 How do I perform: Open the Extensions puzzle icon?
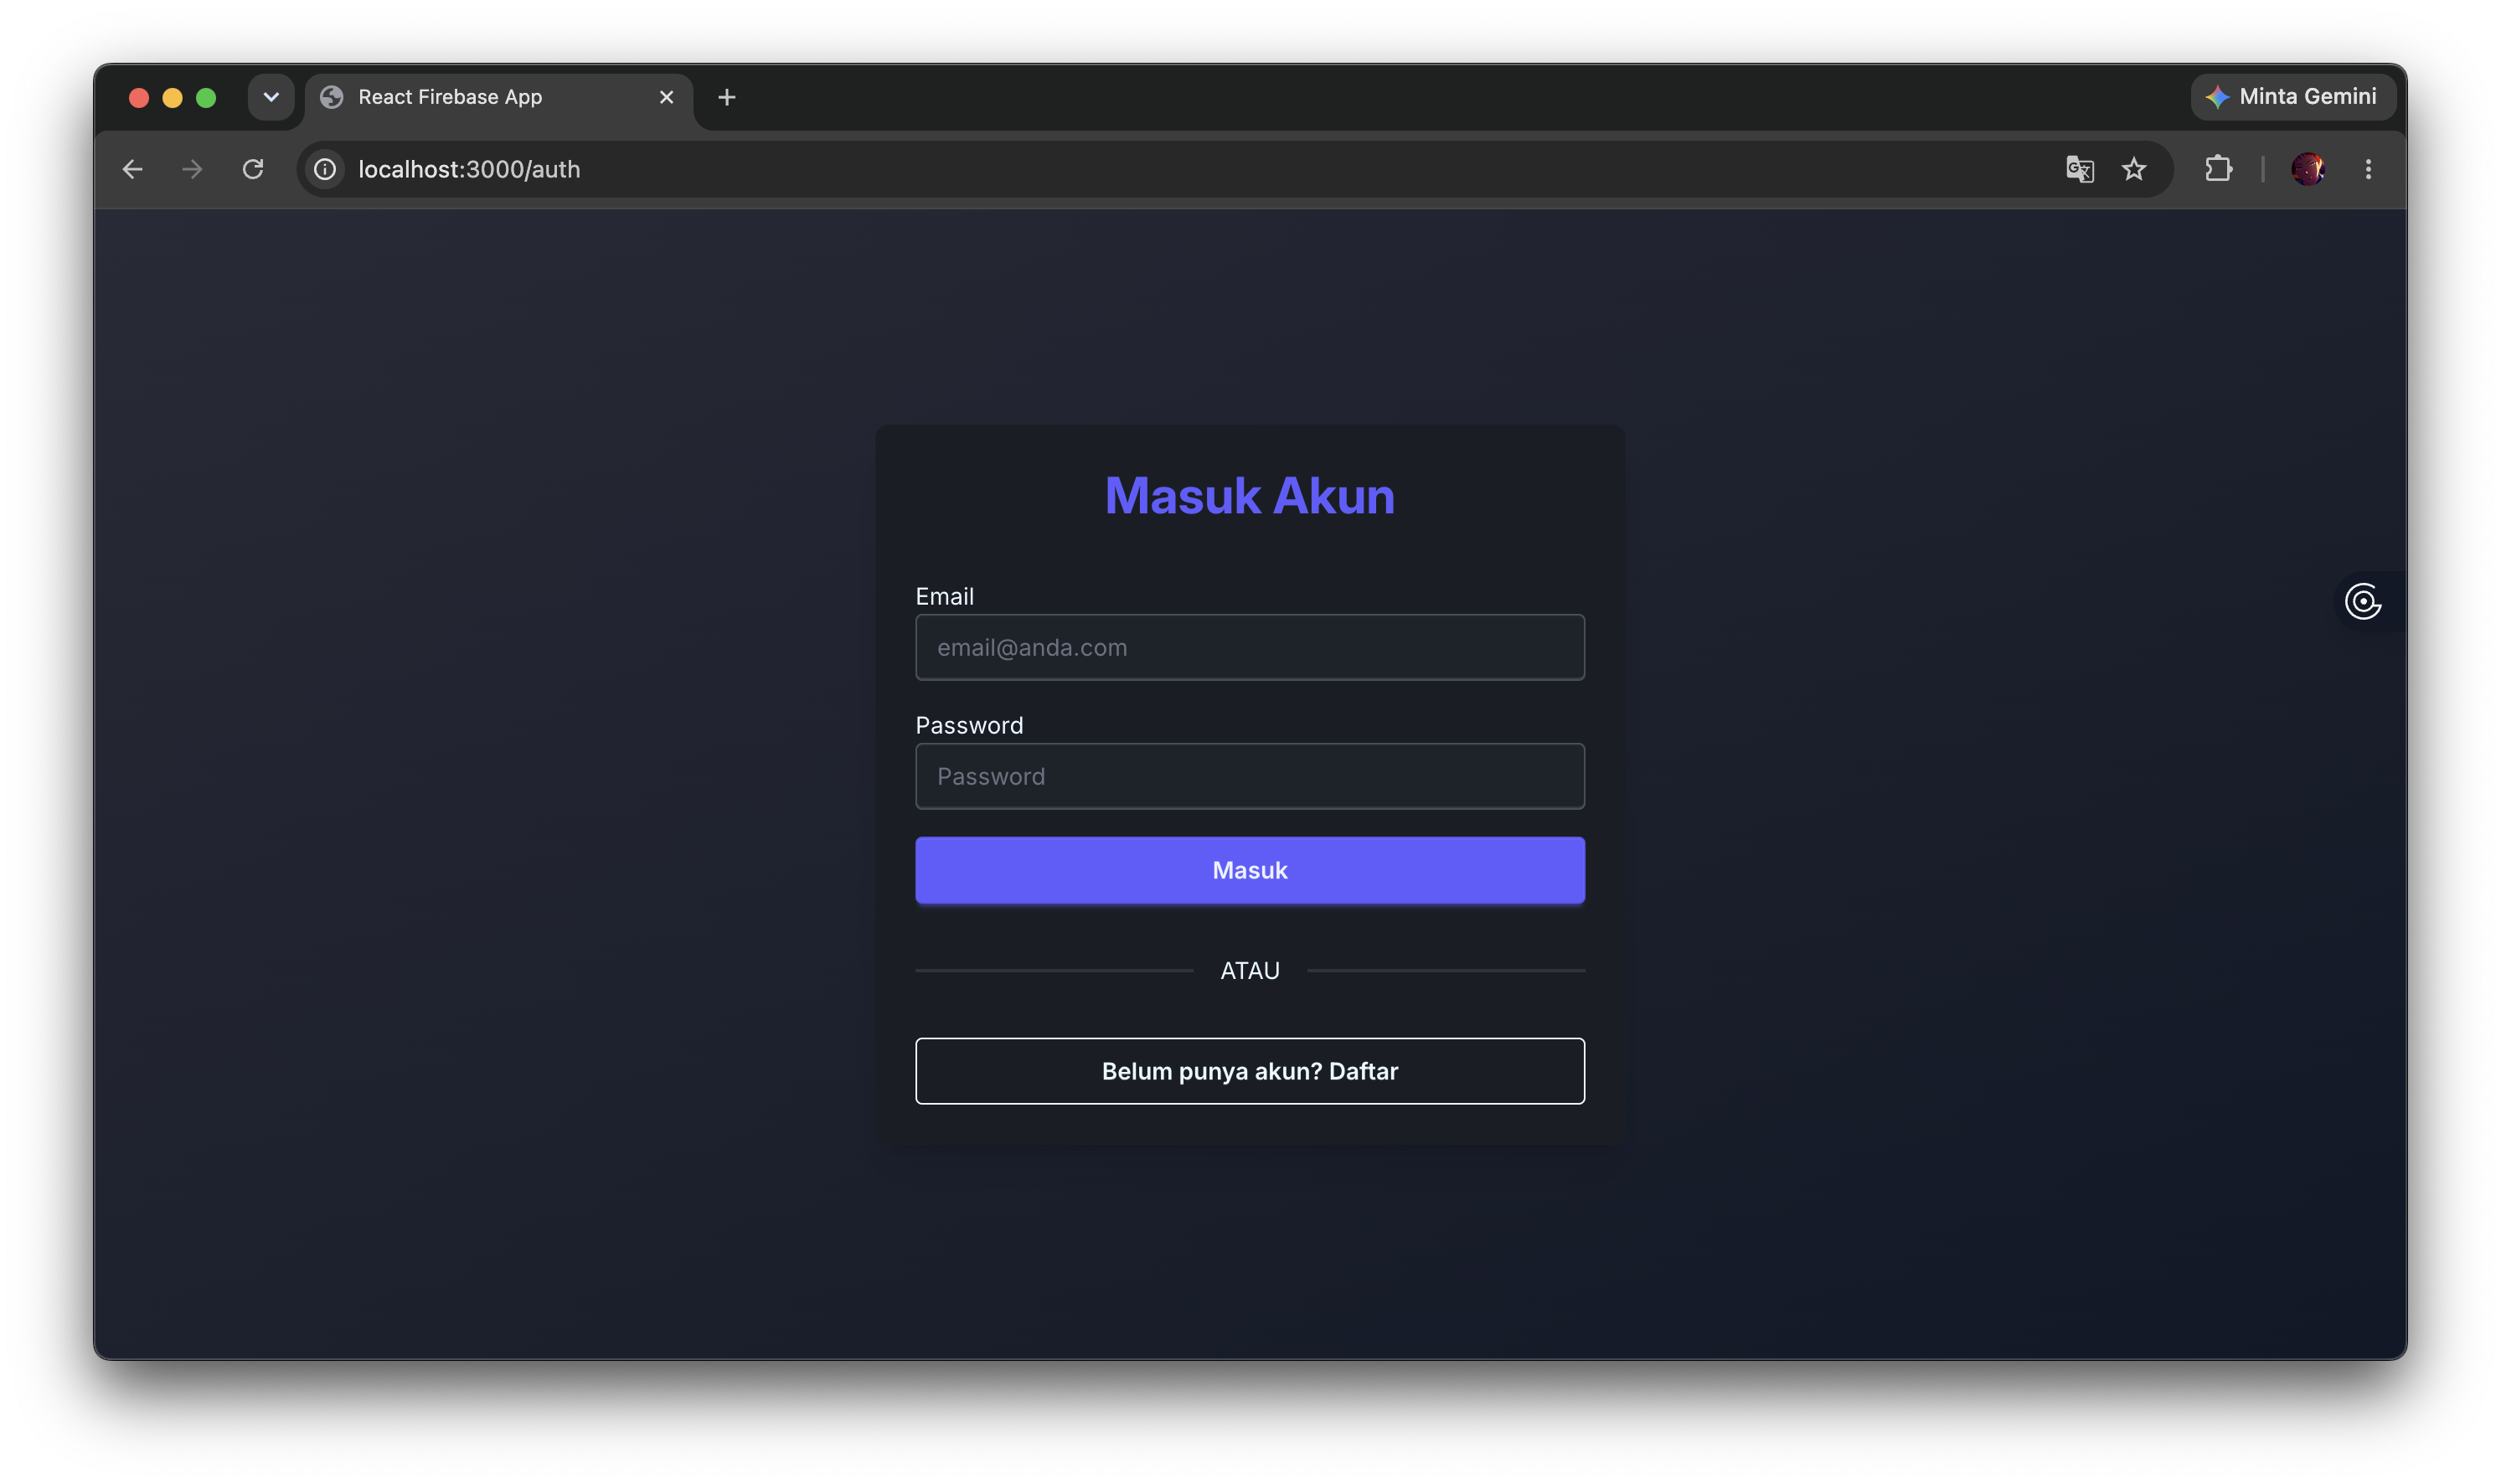pyautogui.click(x=2218, y=169)
